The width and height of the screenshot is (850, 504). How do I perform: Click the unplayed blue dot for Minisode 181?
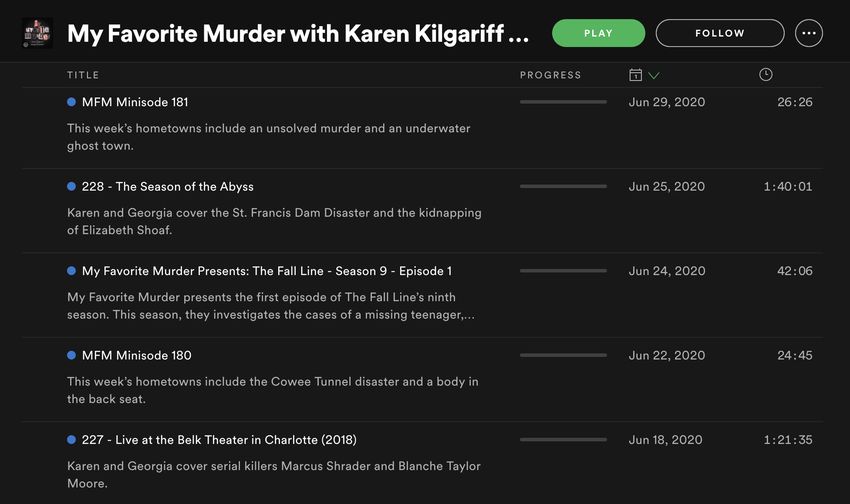pos(72,102)
